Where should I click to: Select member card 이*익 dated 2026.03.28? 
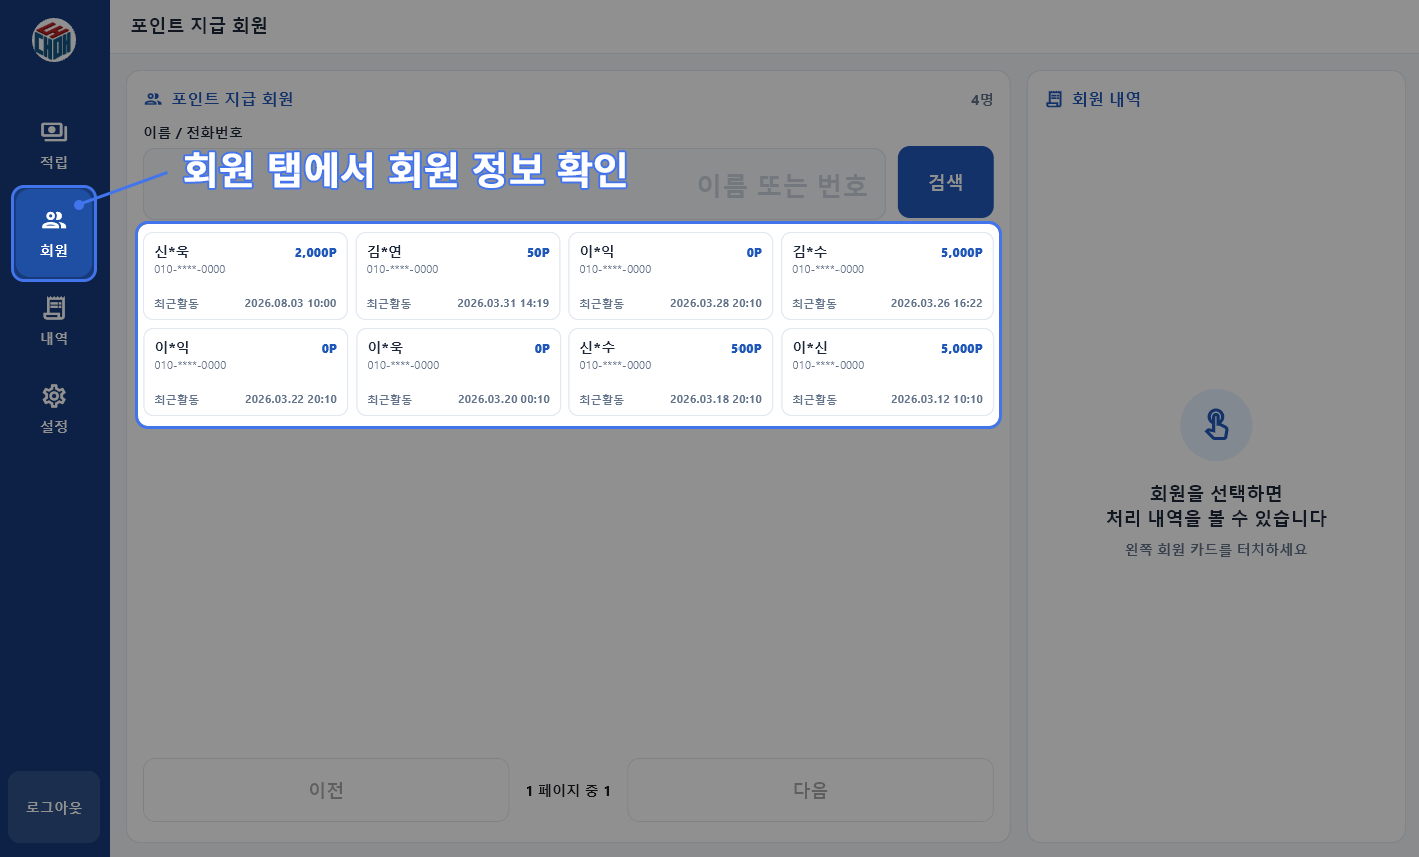point(670,276)
